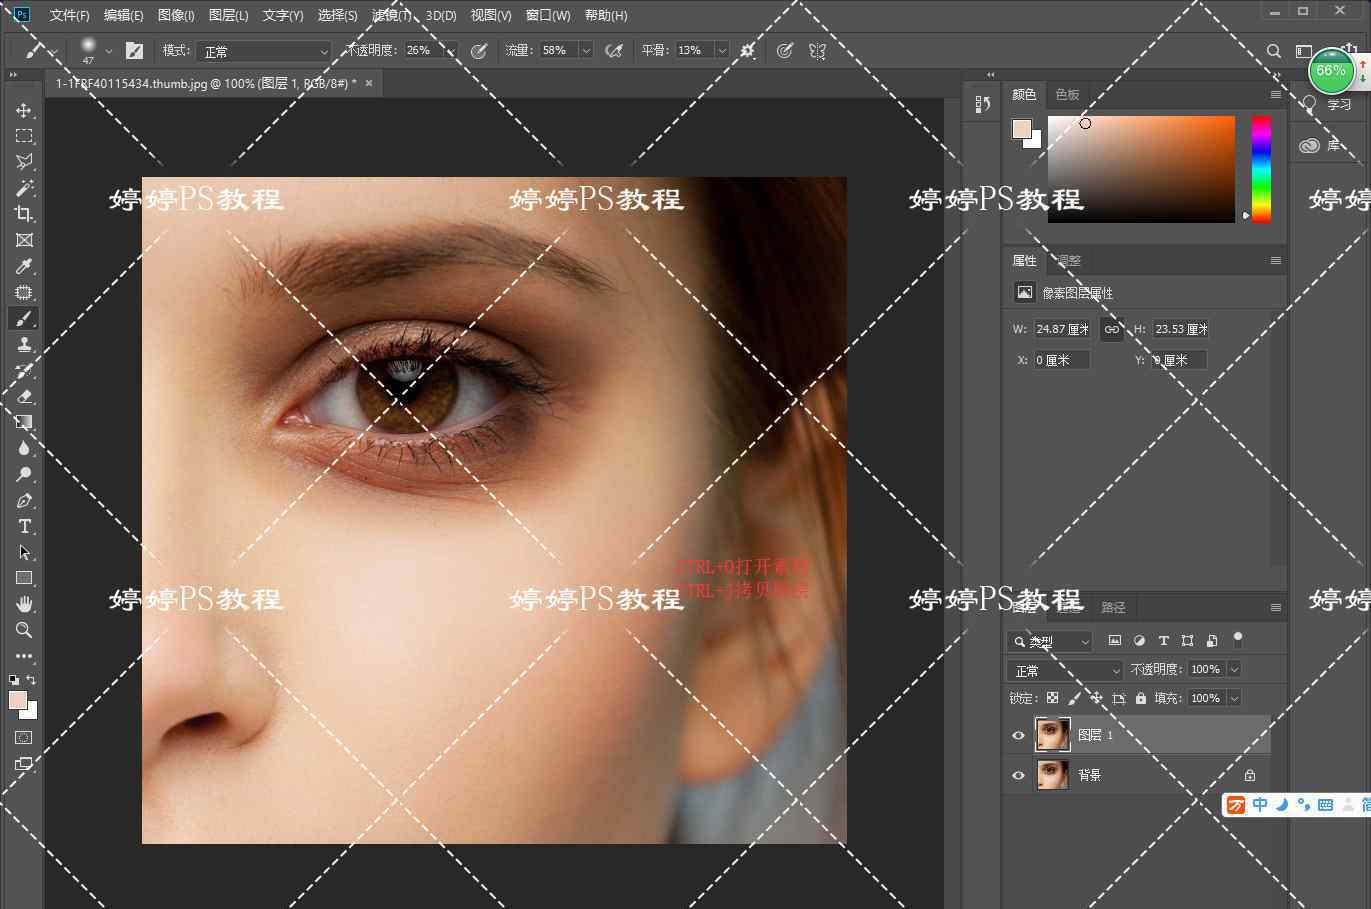Select the Zoom tool
Viewport: 1371px width, 909px height.
(24, 630)
